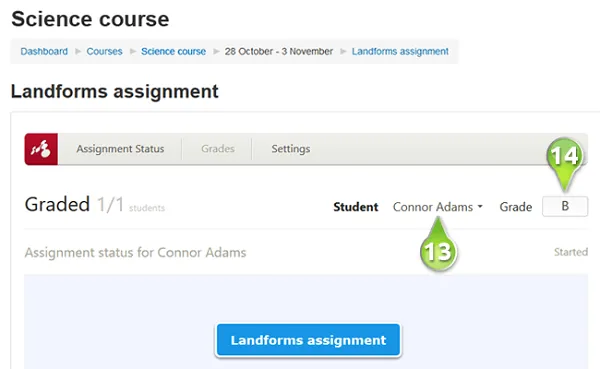Click the blue Landforms assignment button
The width and height of the screenshot is (600, 369).
click(x=308, y=340)
